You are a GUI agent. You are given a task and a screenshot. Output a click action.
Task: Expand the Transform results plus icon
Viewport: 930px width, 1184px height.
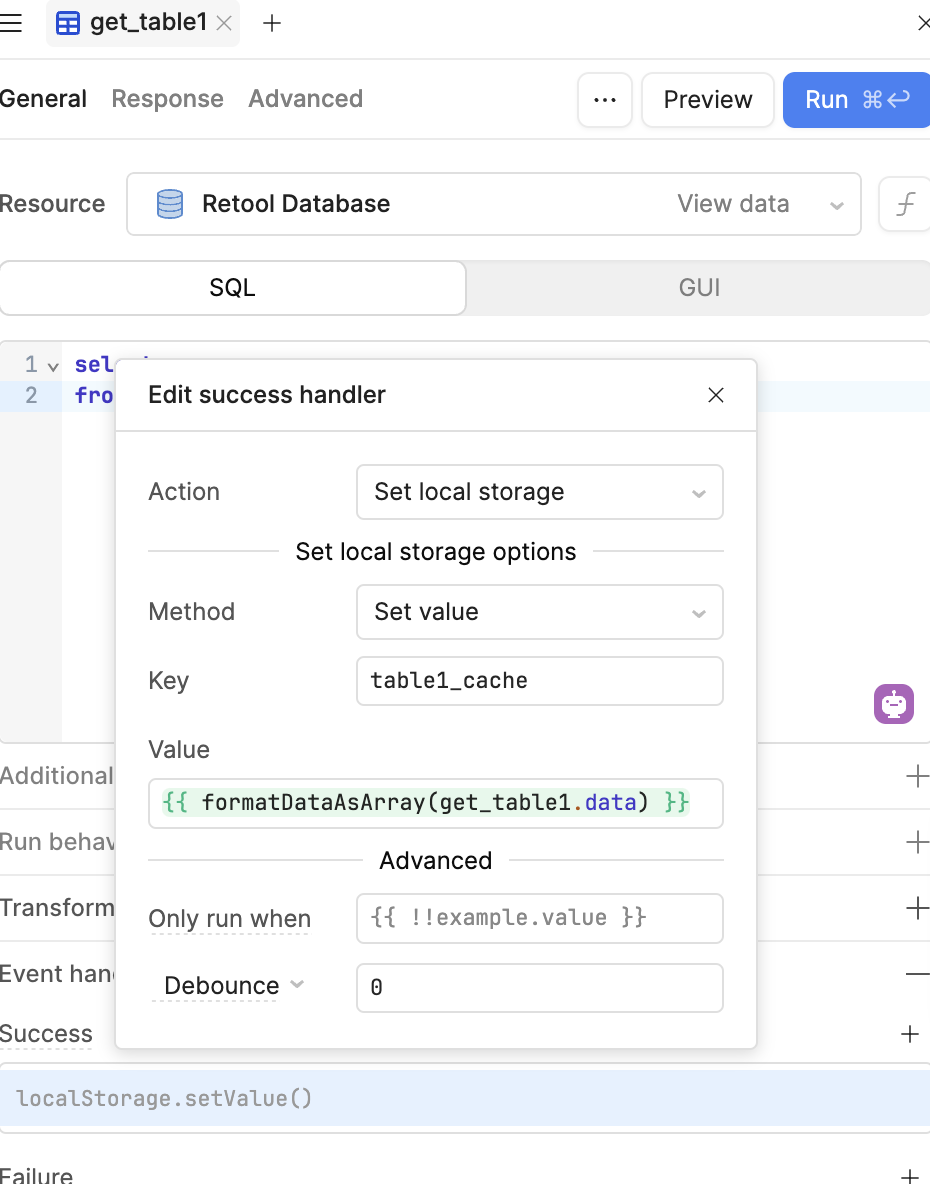917,908
